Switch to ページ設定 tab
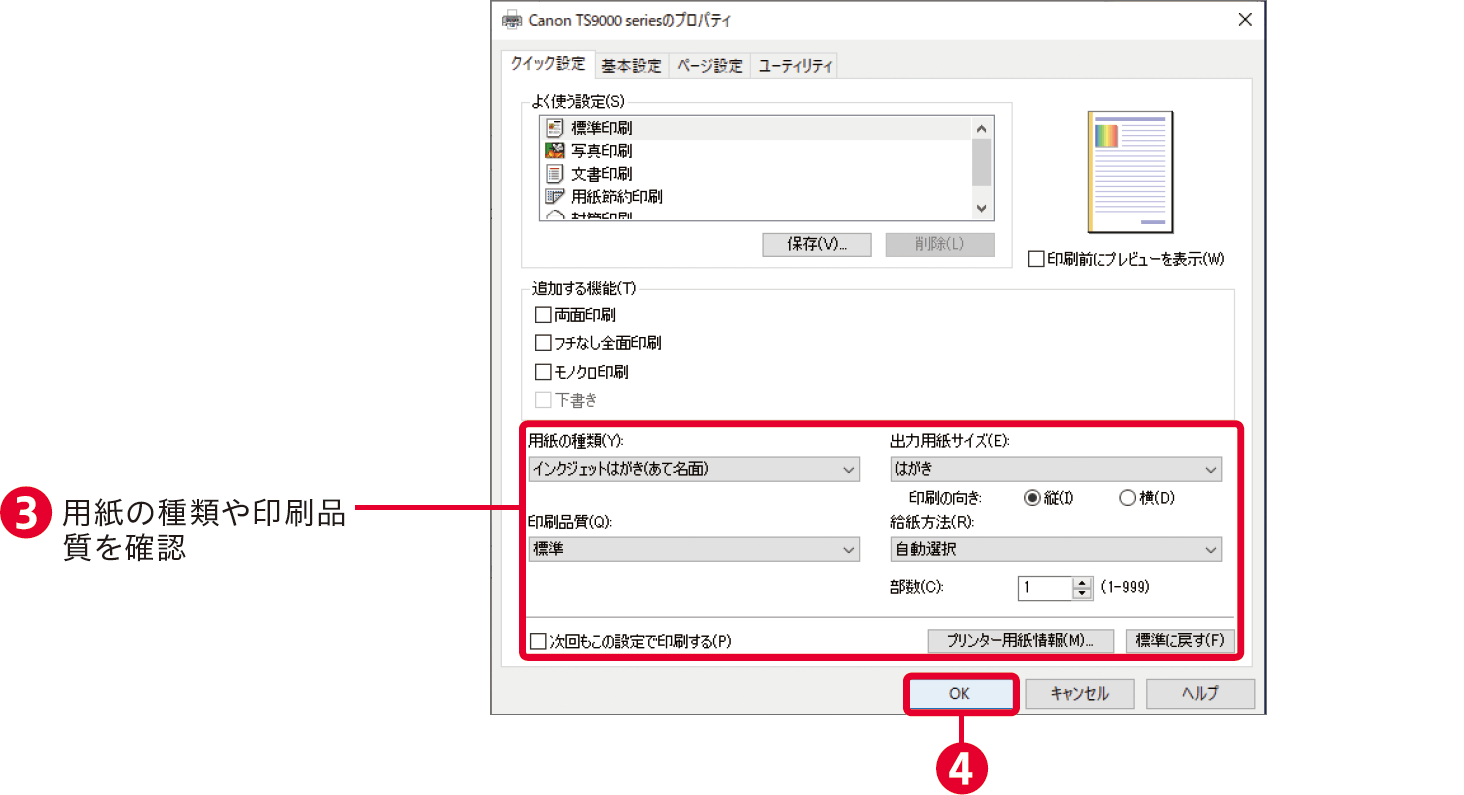 point(709,66)
